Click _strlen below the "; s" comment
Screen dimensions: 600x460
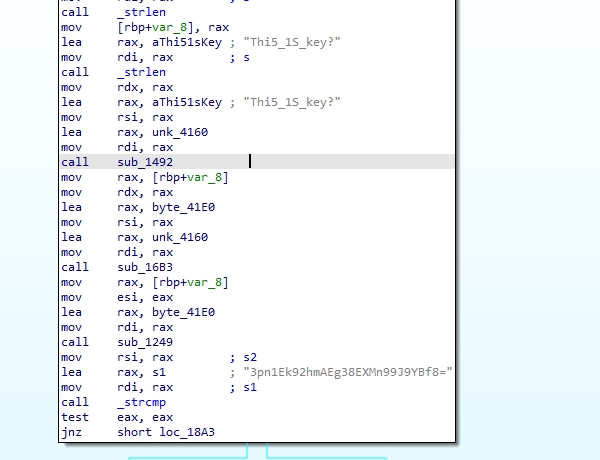pyautogui.click(x=142, y=72)
